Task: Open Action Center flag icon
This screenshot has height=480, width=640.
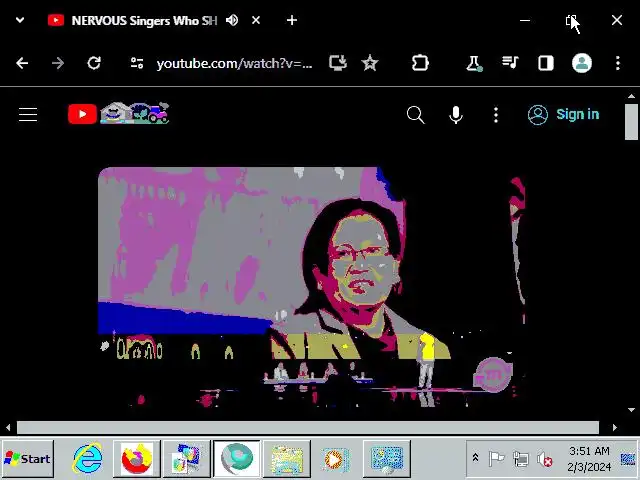Action: pyautogui.click(x=496, y=459)
